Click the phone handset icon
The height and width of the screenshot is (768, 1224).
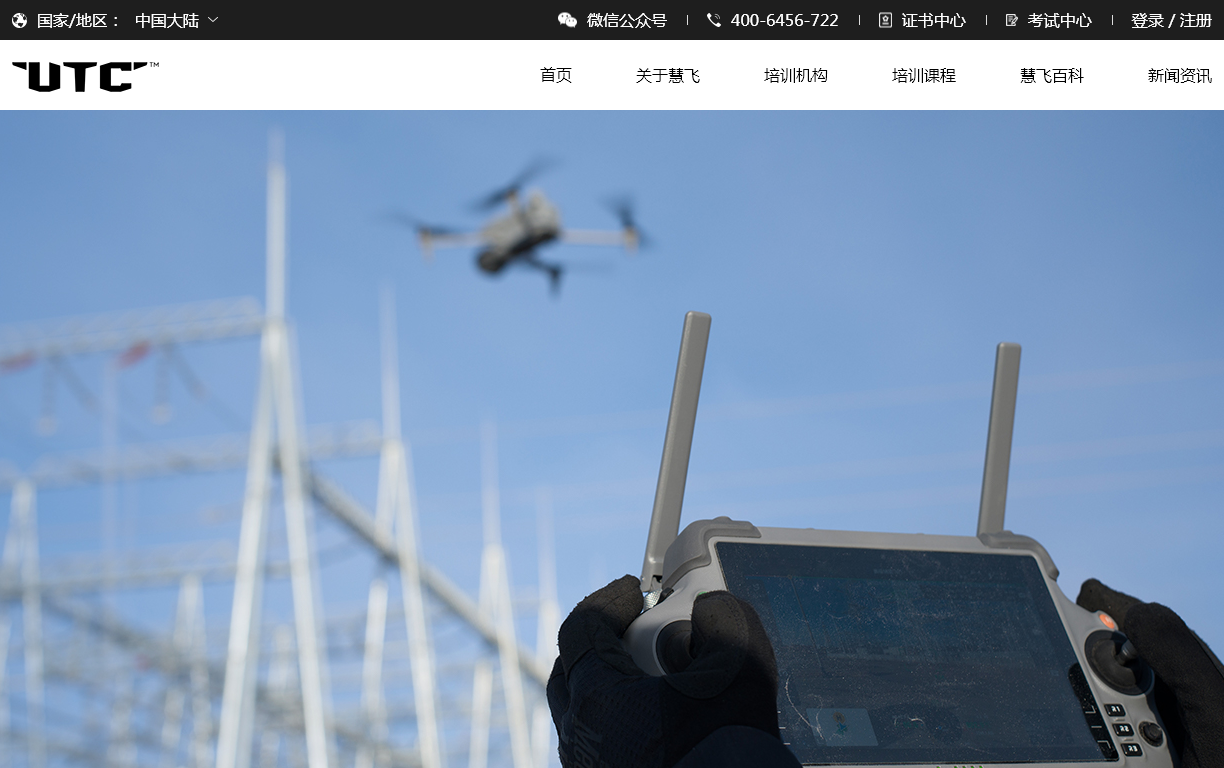(713, 20)
